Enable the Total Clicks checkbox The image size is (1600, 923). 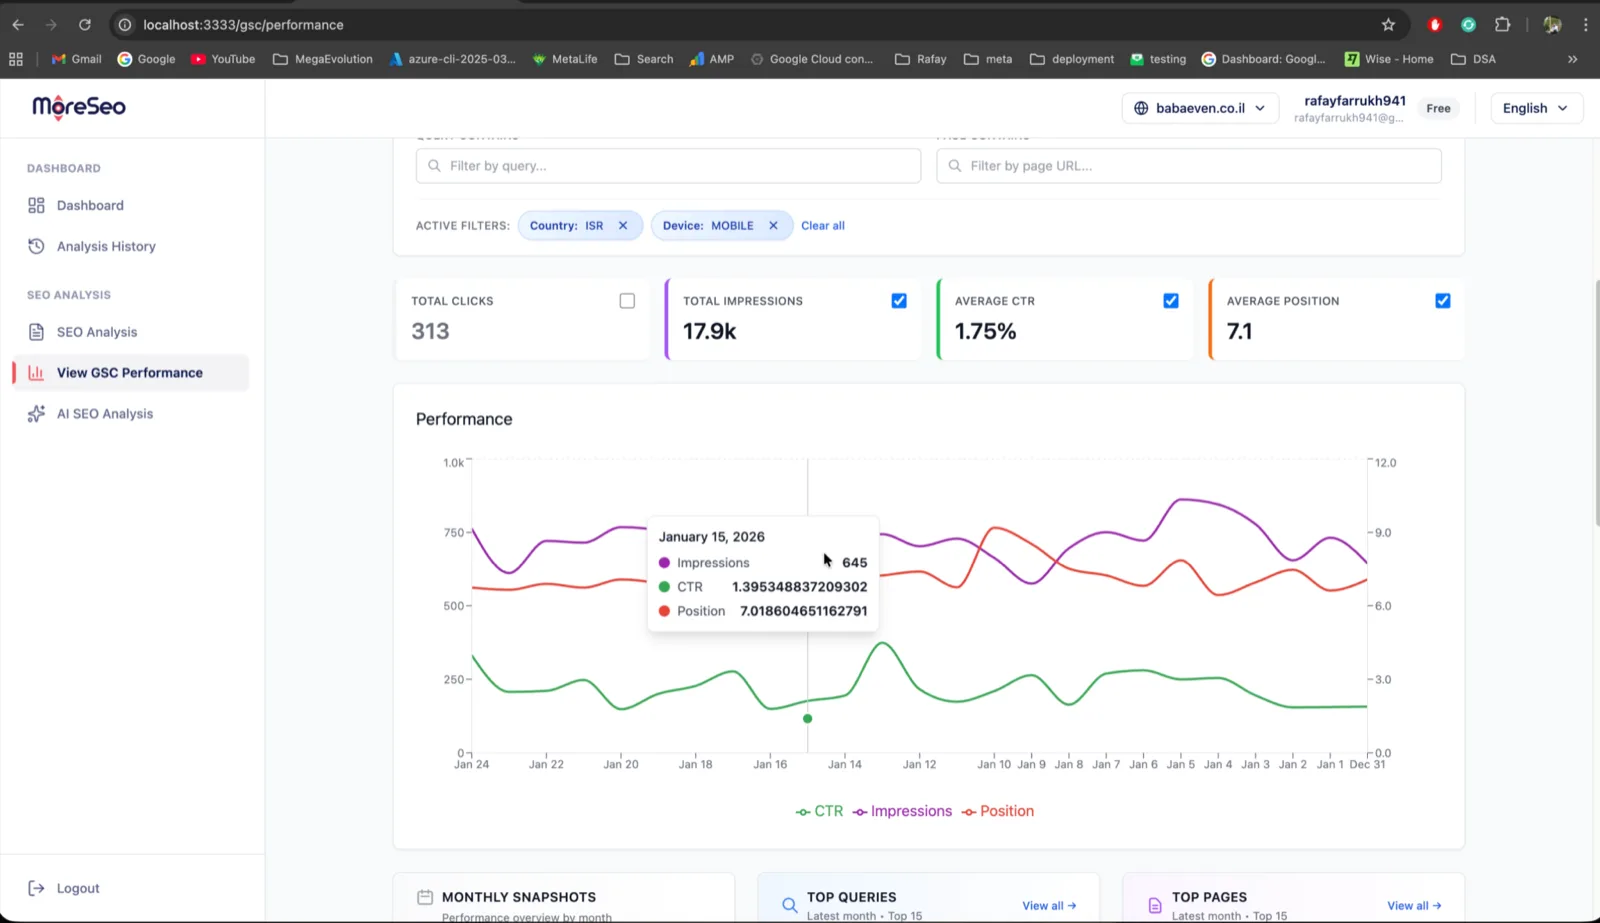click(627, 301)
